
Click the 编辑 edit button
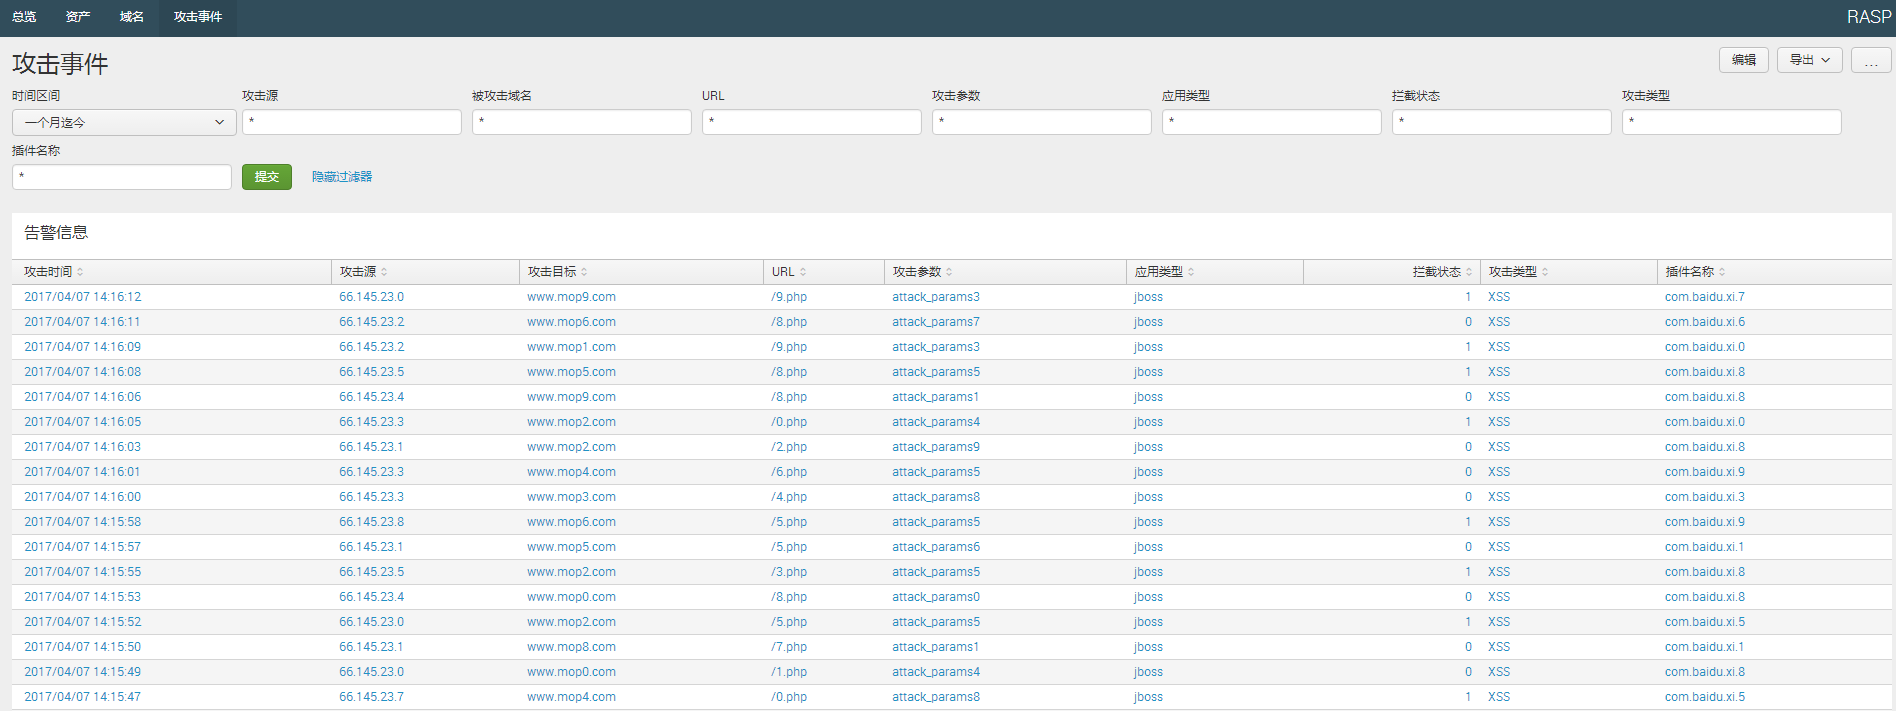[1743, 60]
